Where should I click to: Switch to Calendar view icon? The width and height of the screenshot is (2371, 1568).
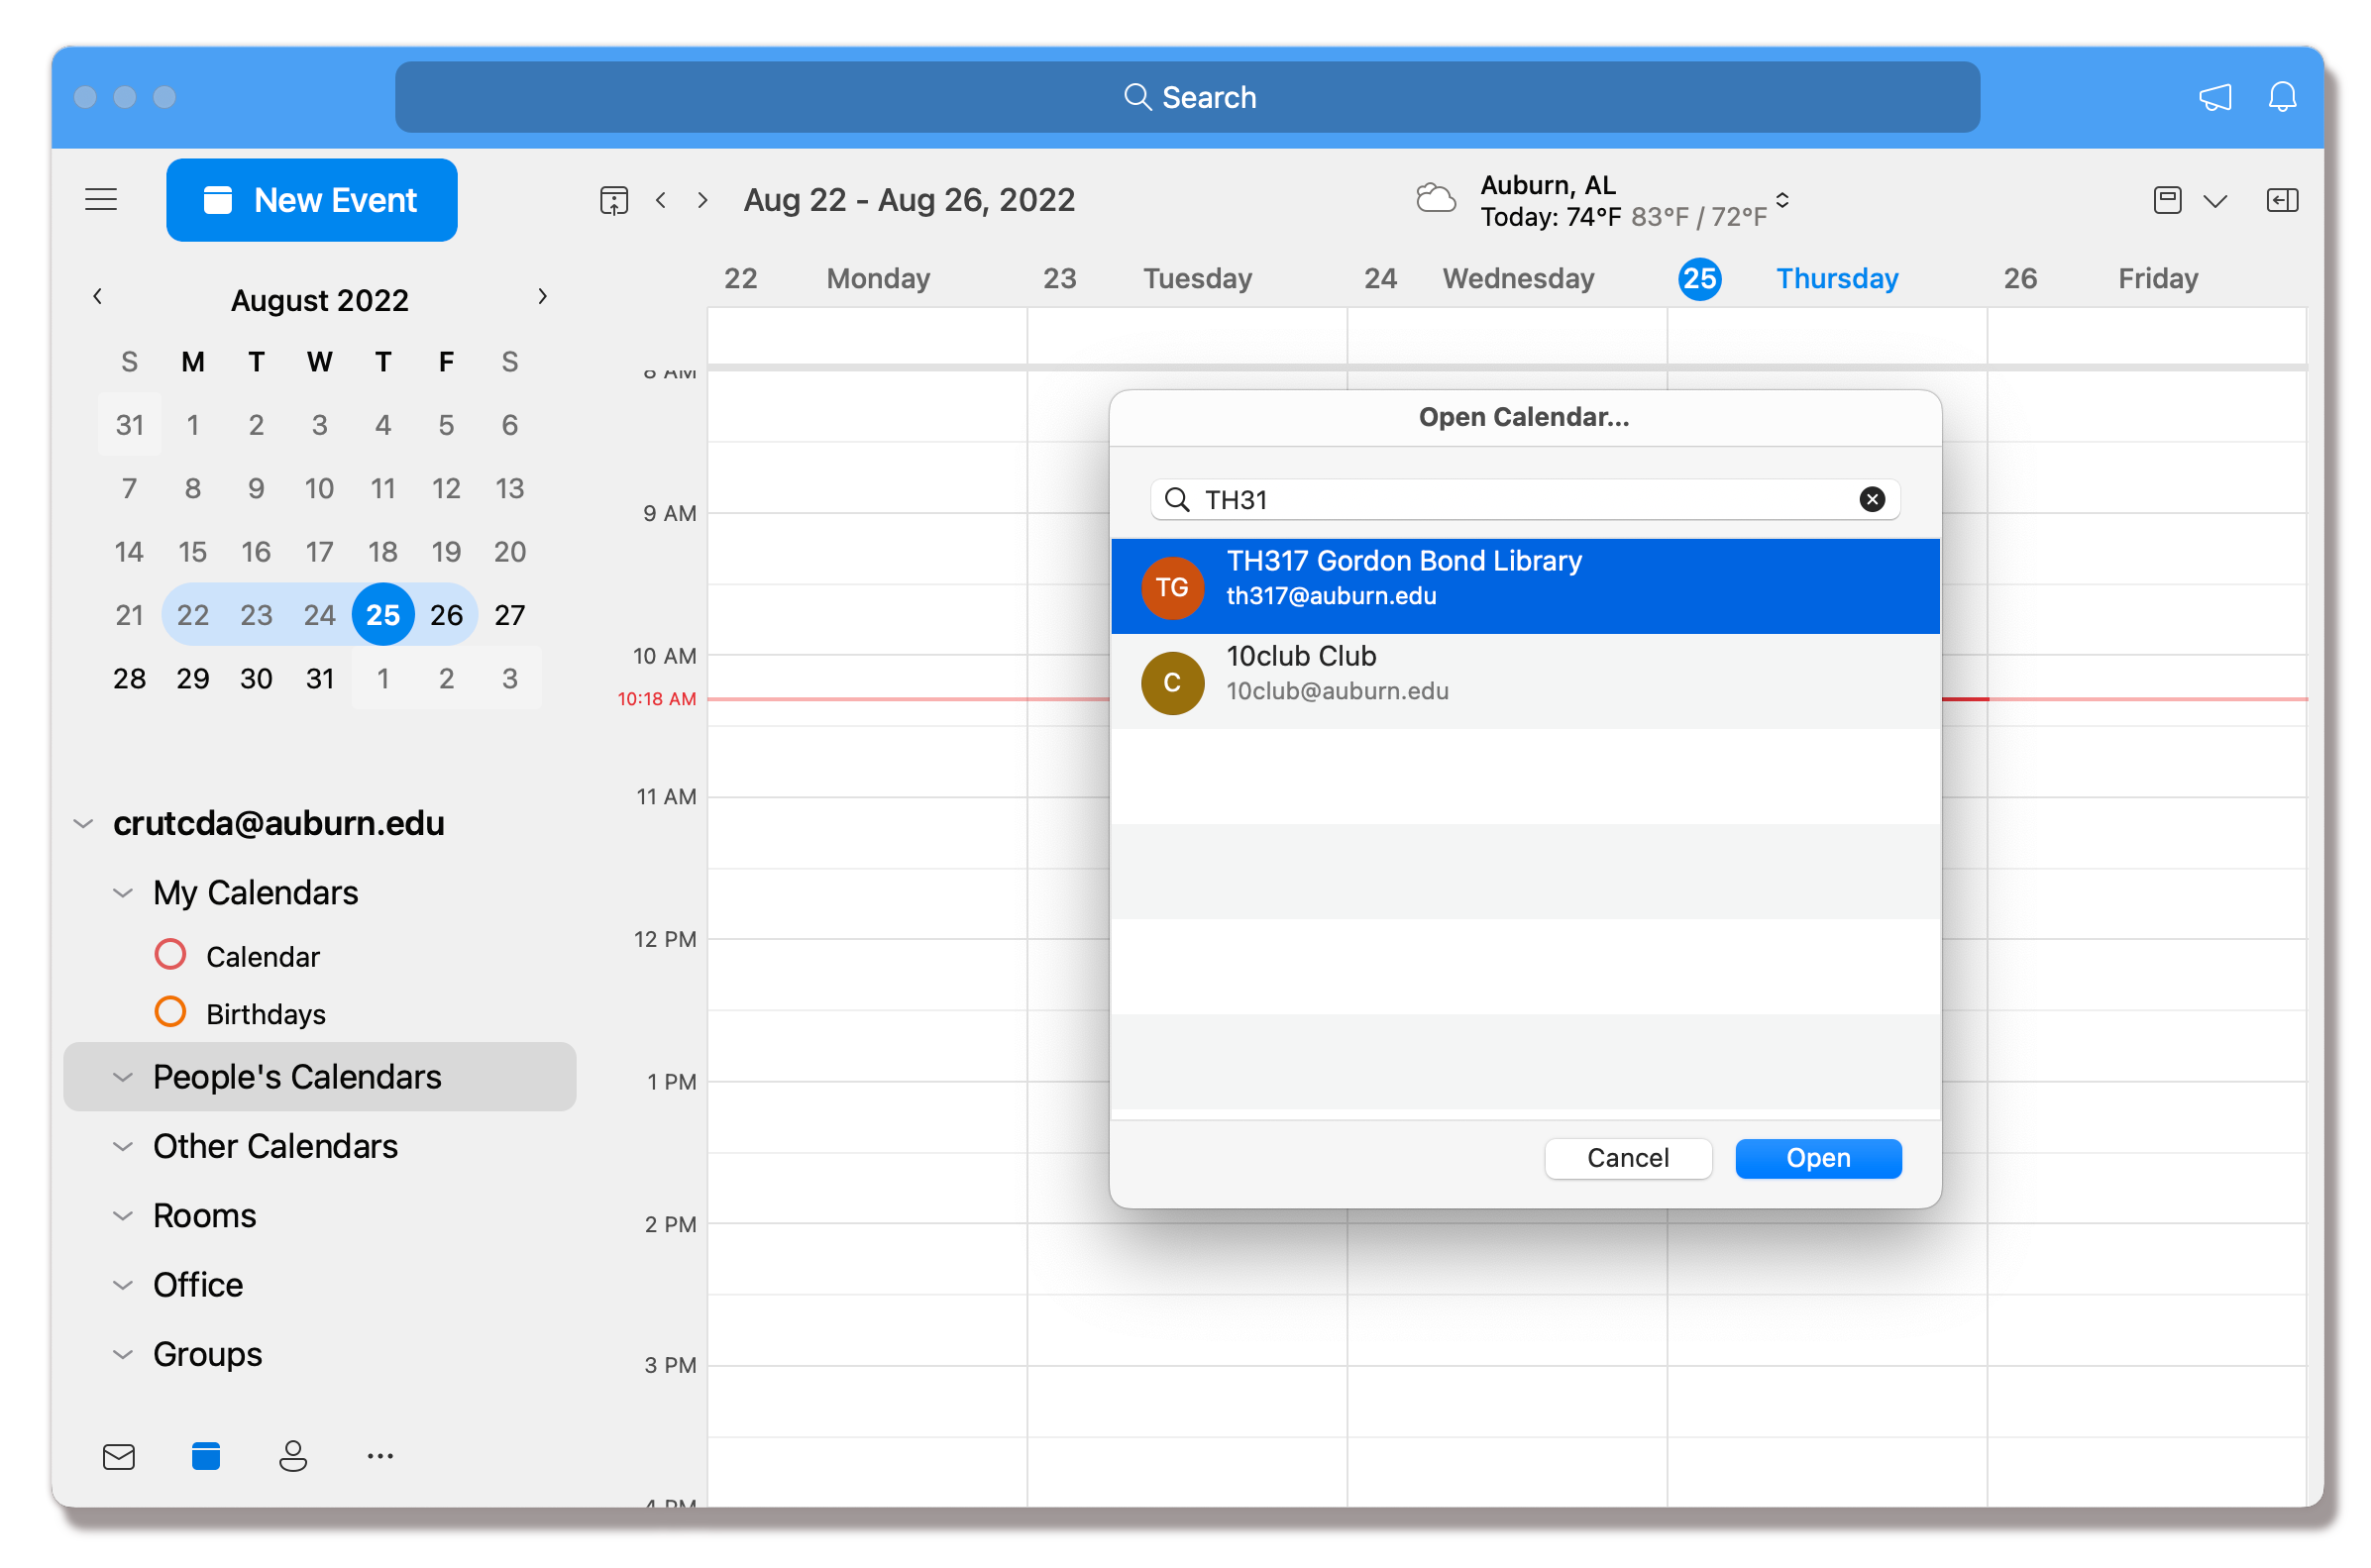[x=206, y=1456]
